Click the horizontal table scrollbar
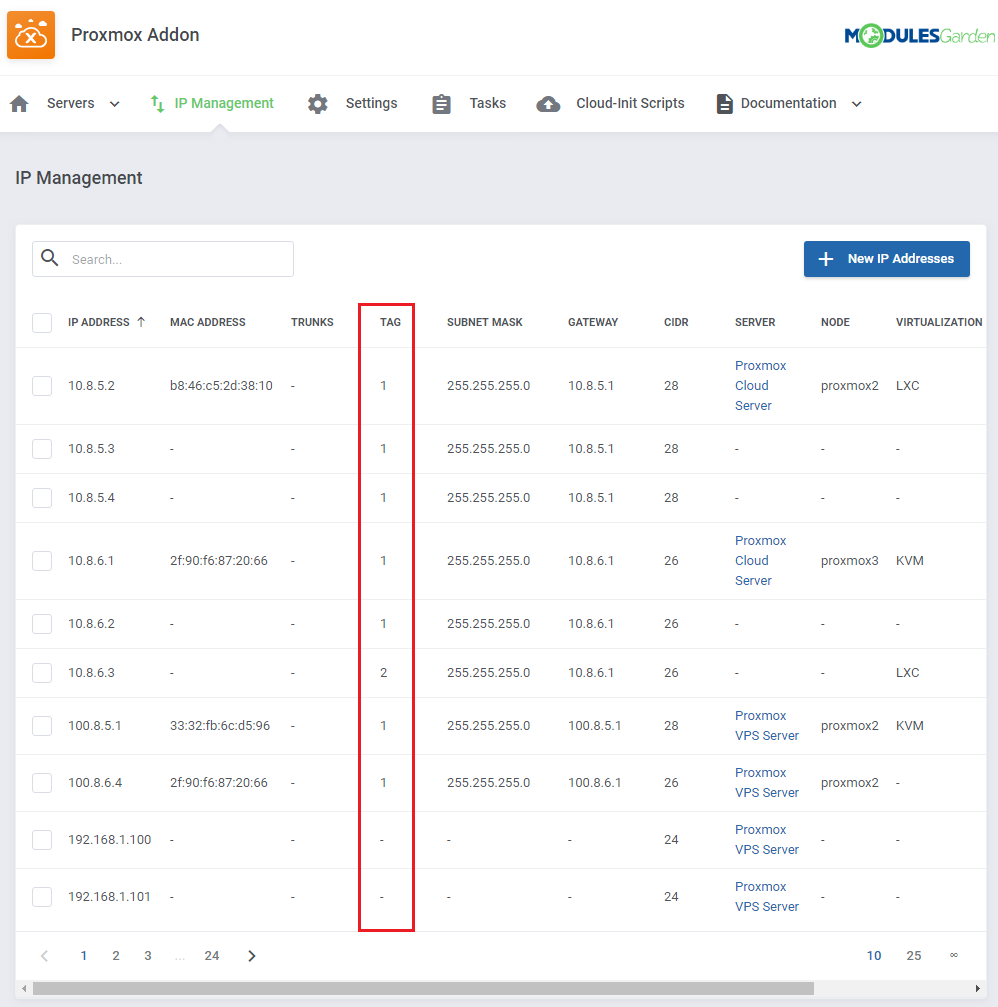This screenshot has width=998, height=1007. coord(423,988)
